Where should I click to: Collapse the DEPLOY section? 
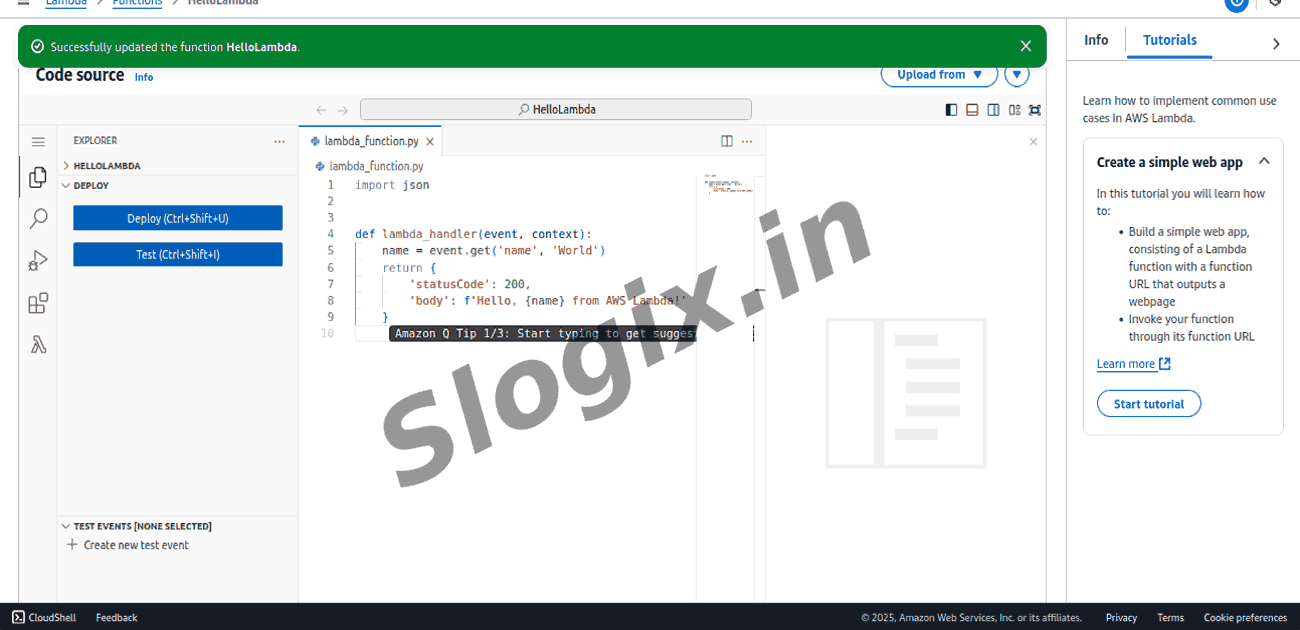[x=90, y=185]
